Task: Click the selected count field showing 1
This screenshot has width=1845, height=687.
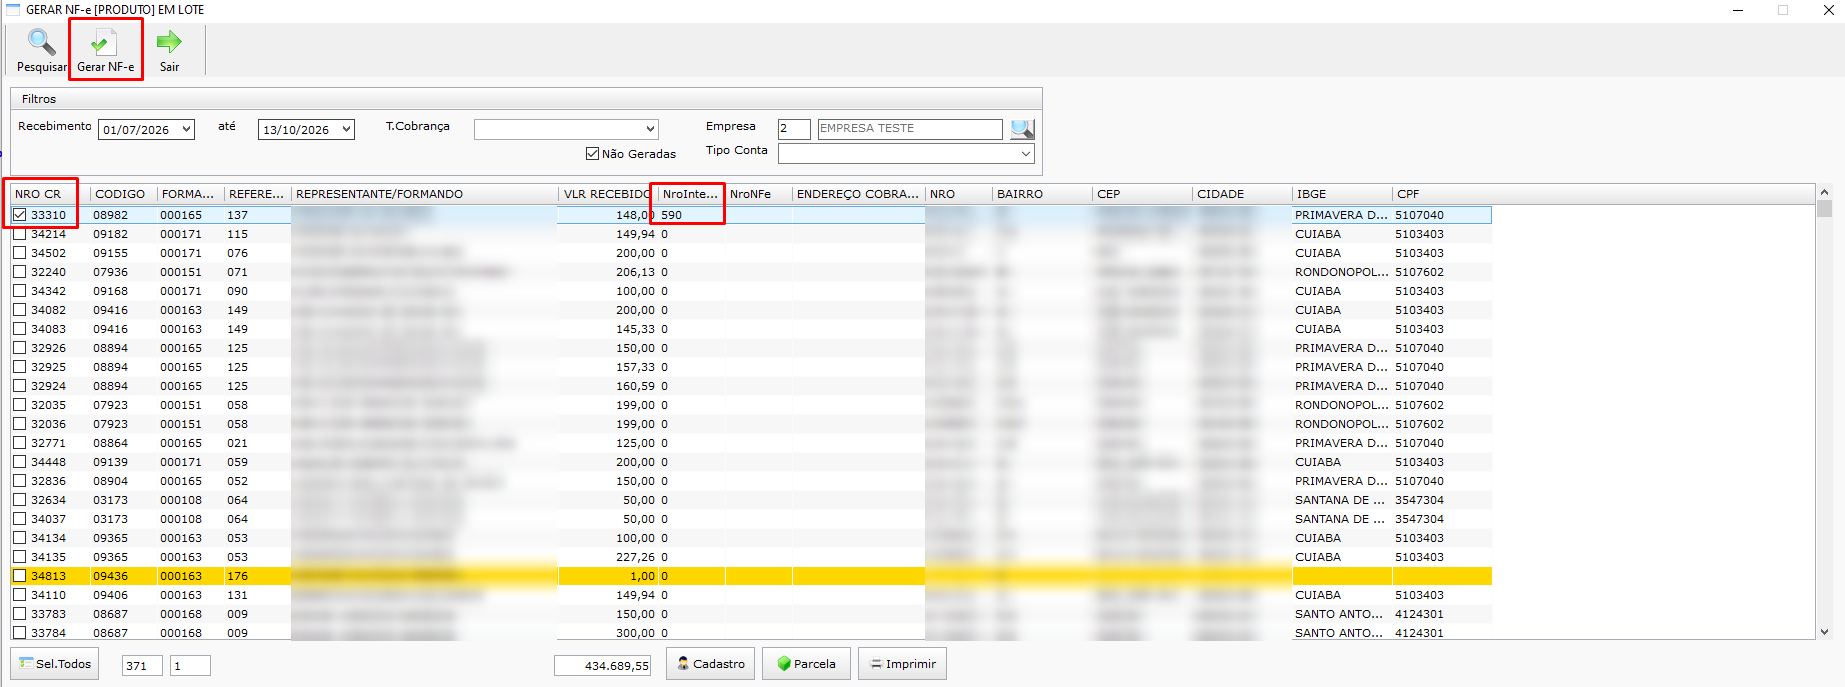Action: click(x=190, y=666)
